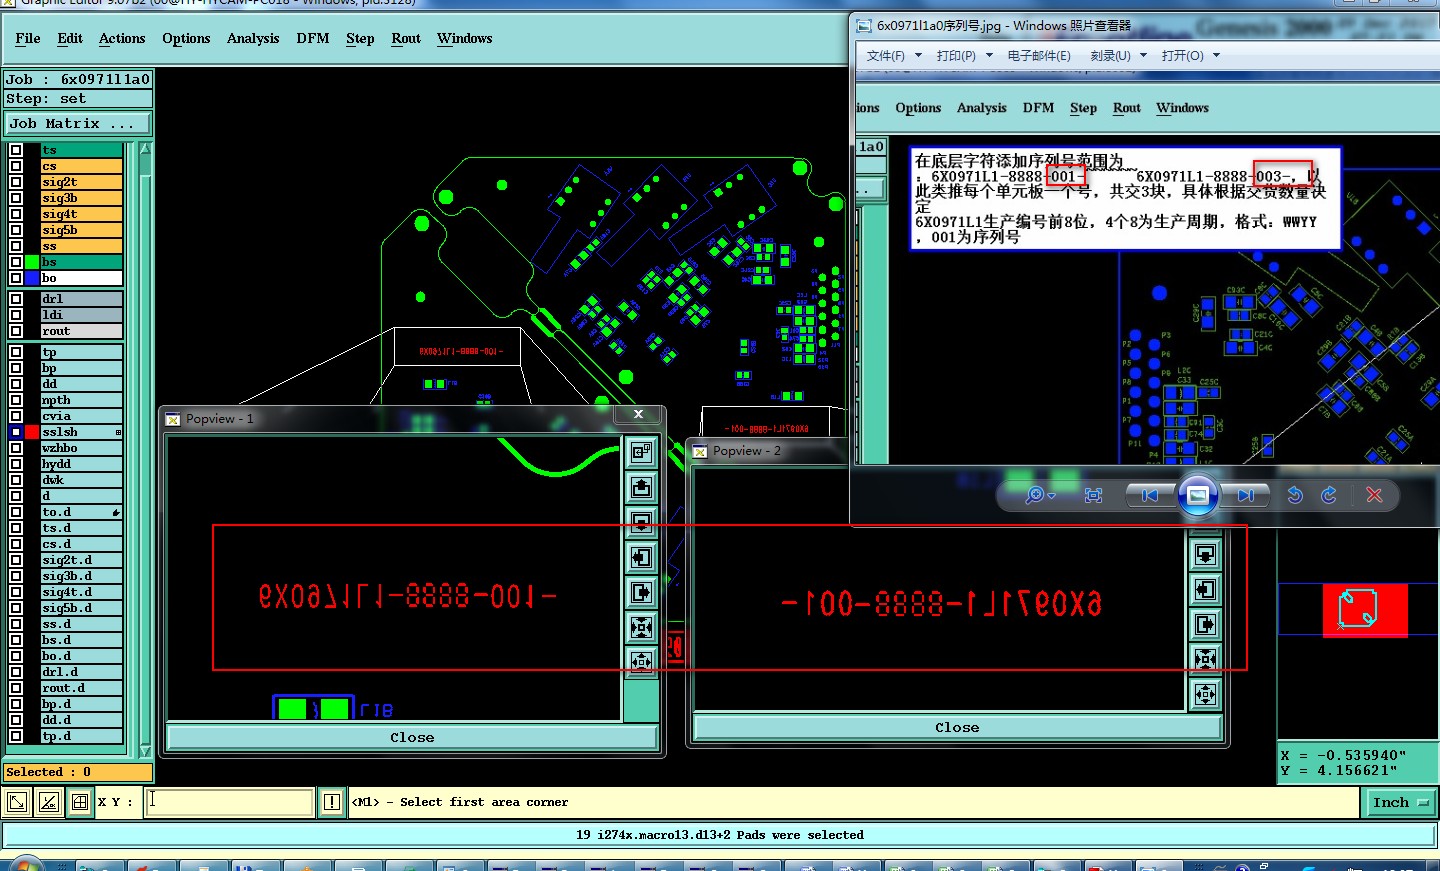The width and height of the screenshot is (1440, 871).
Task: Go to previous image in photo viewer
Action: click(1150, 495)
